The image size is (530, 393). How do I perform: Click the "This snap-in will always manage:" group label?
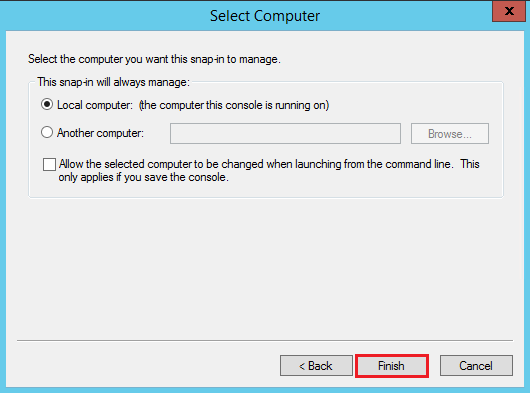114,82
